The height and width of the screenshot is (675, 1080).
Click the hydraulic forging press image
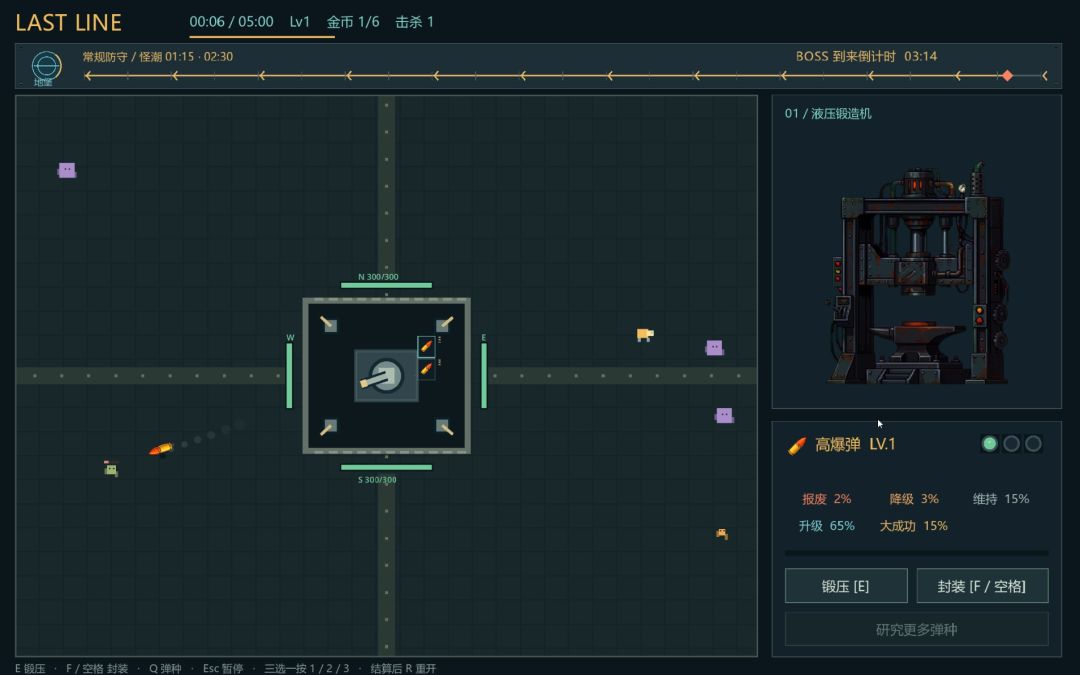coord(917,273)
